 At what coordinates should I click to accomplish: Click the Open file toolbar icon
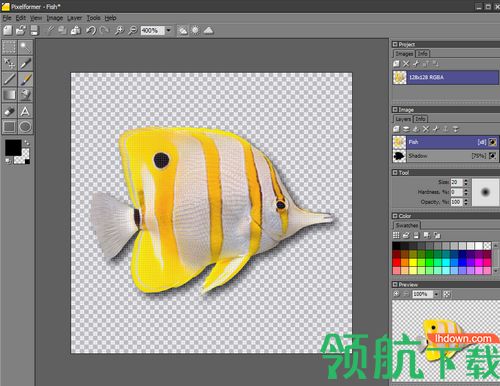[x=21, y=31]
